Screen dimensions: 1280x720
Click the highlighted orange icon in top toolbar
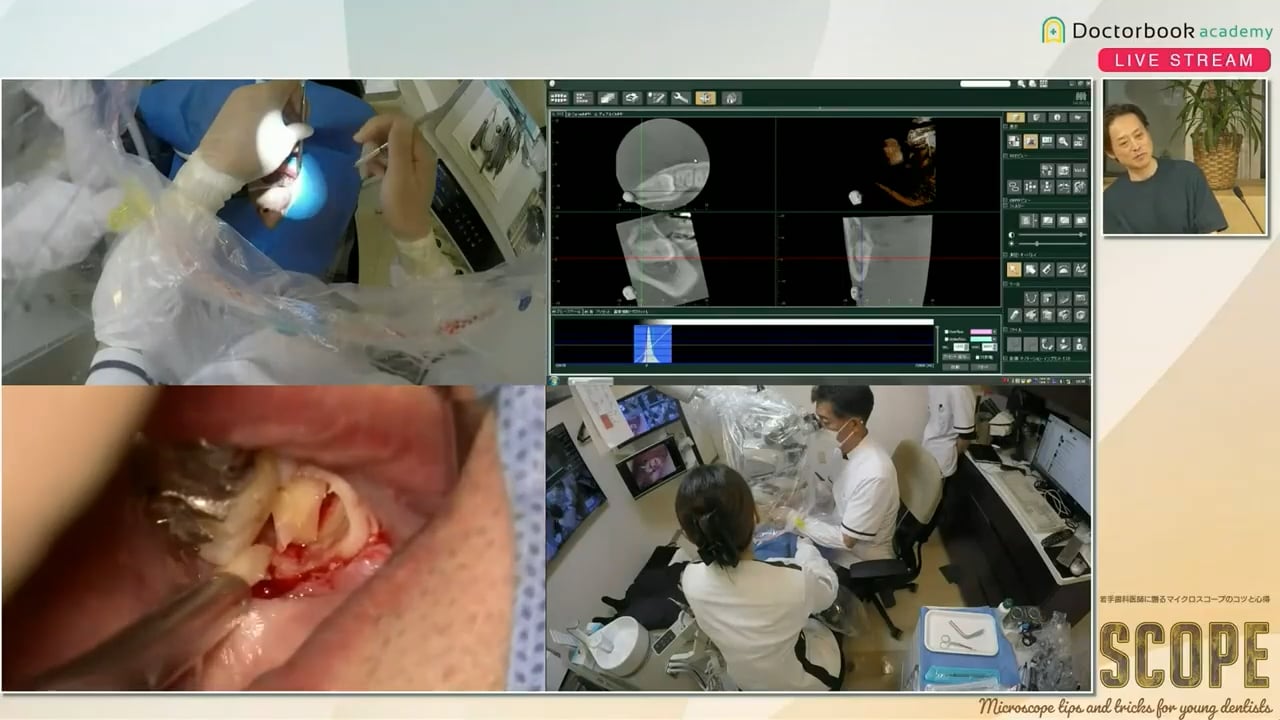point(706,98)
